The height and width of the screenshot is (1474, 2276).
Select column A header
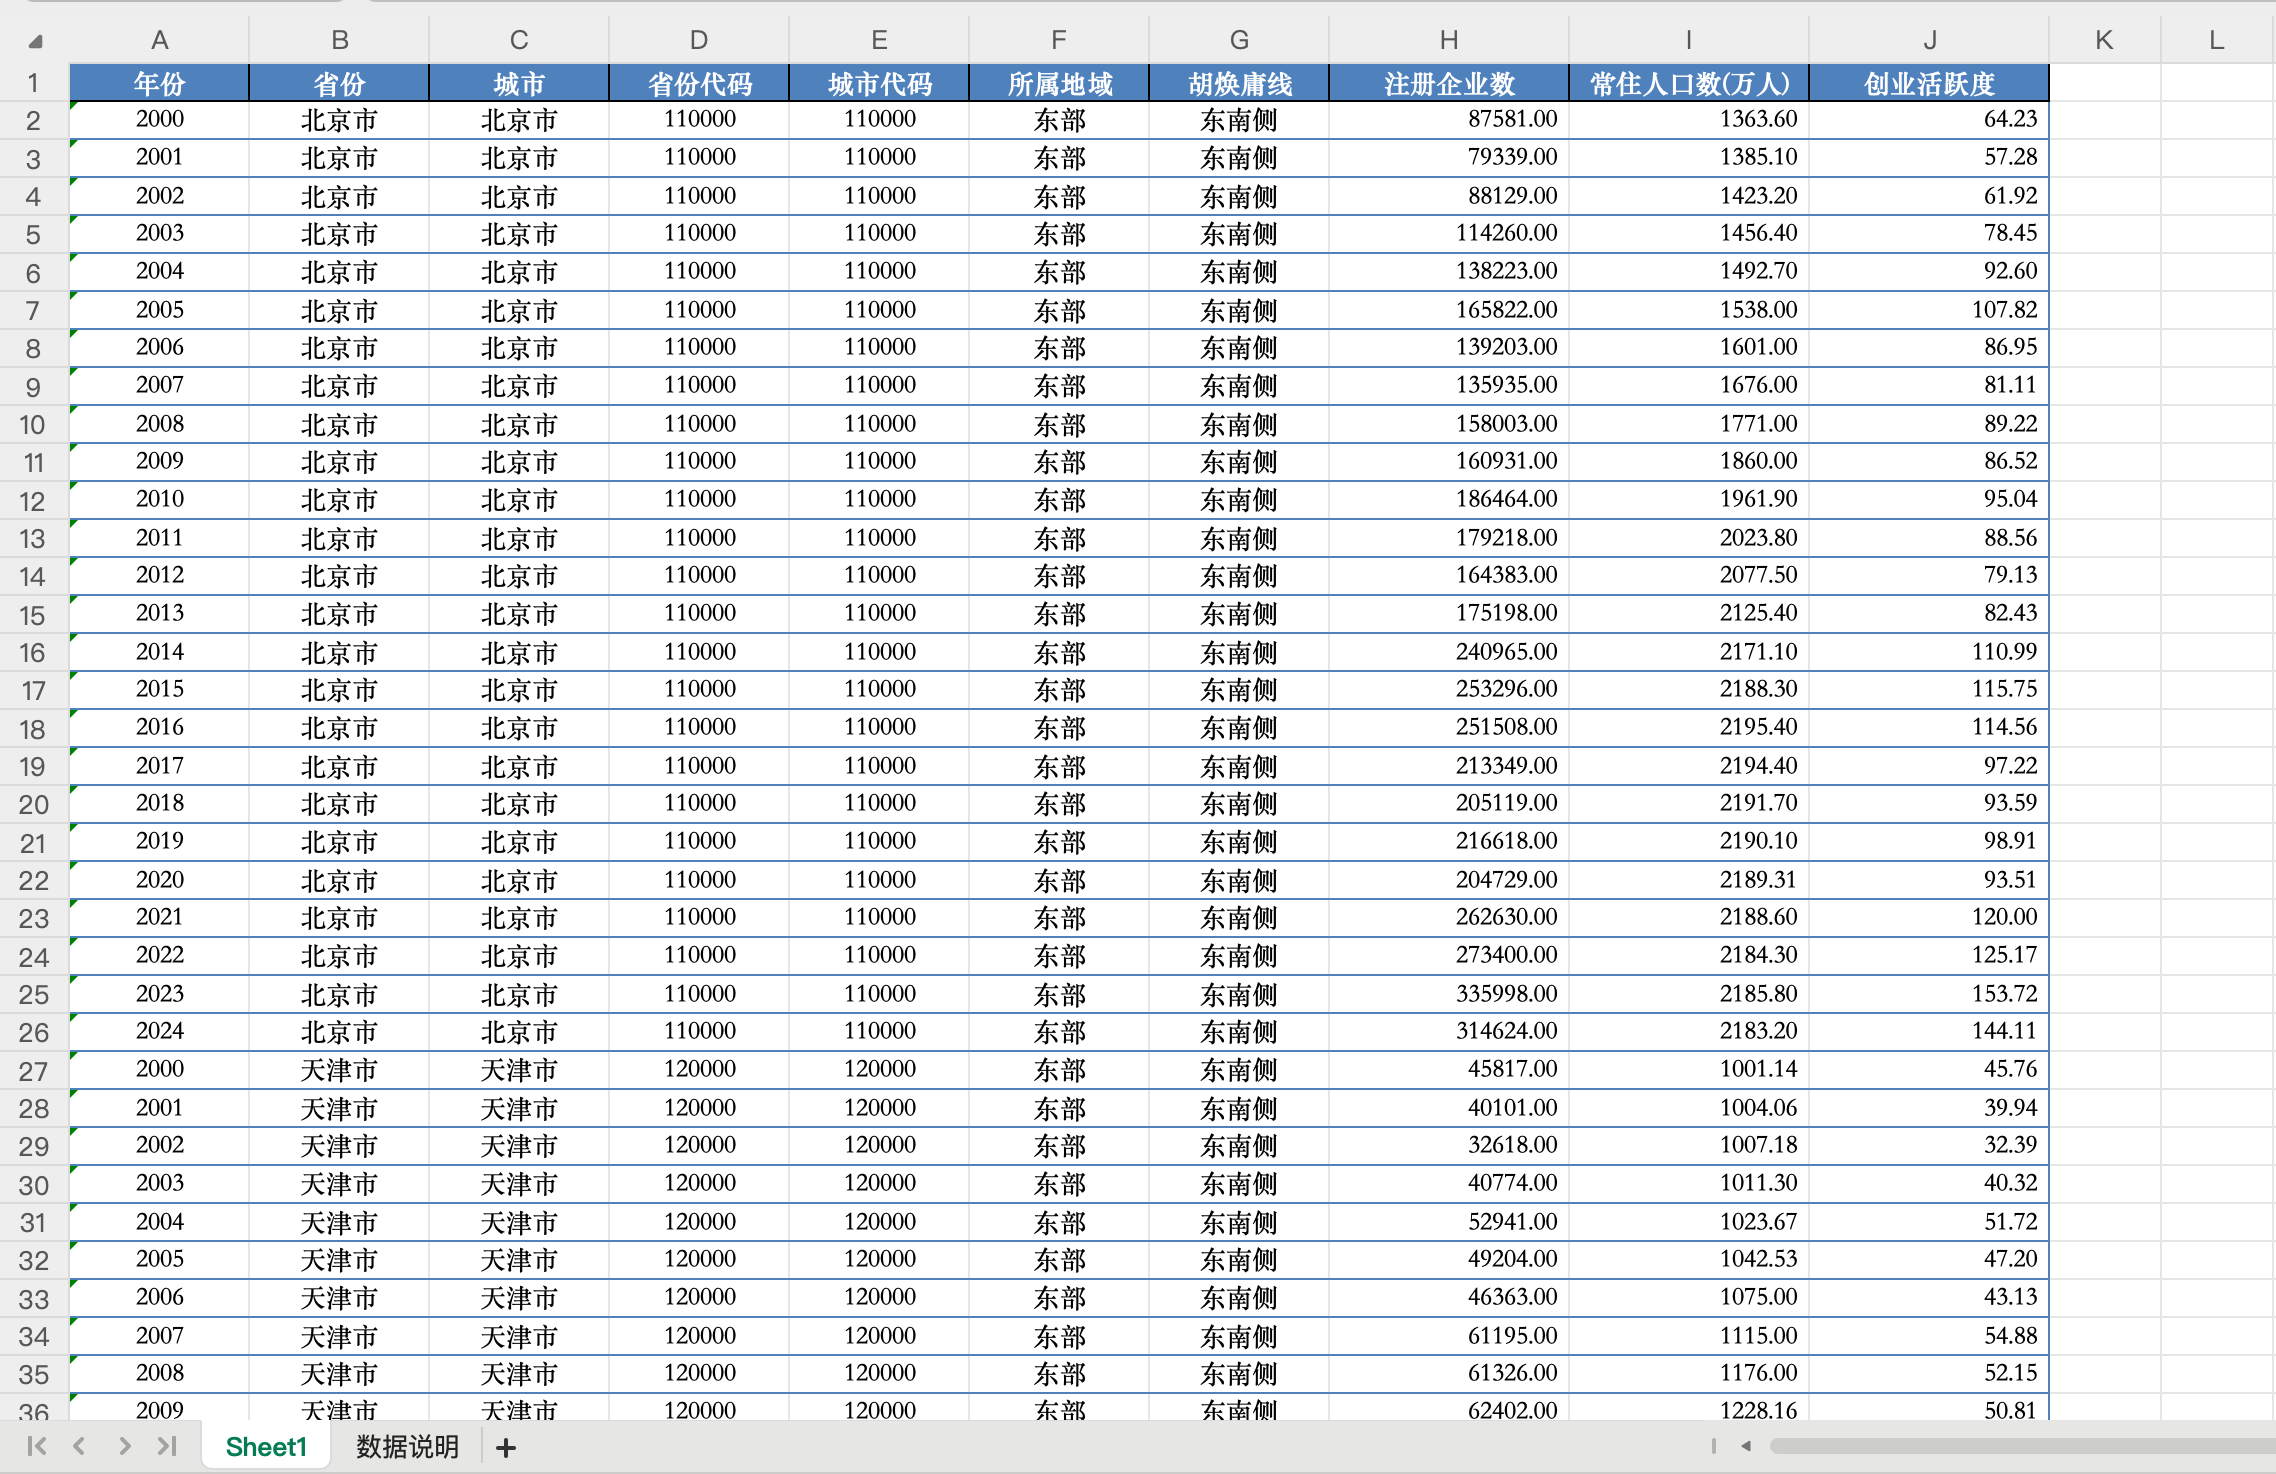[159, 40]
